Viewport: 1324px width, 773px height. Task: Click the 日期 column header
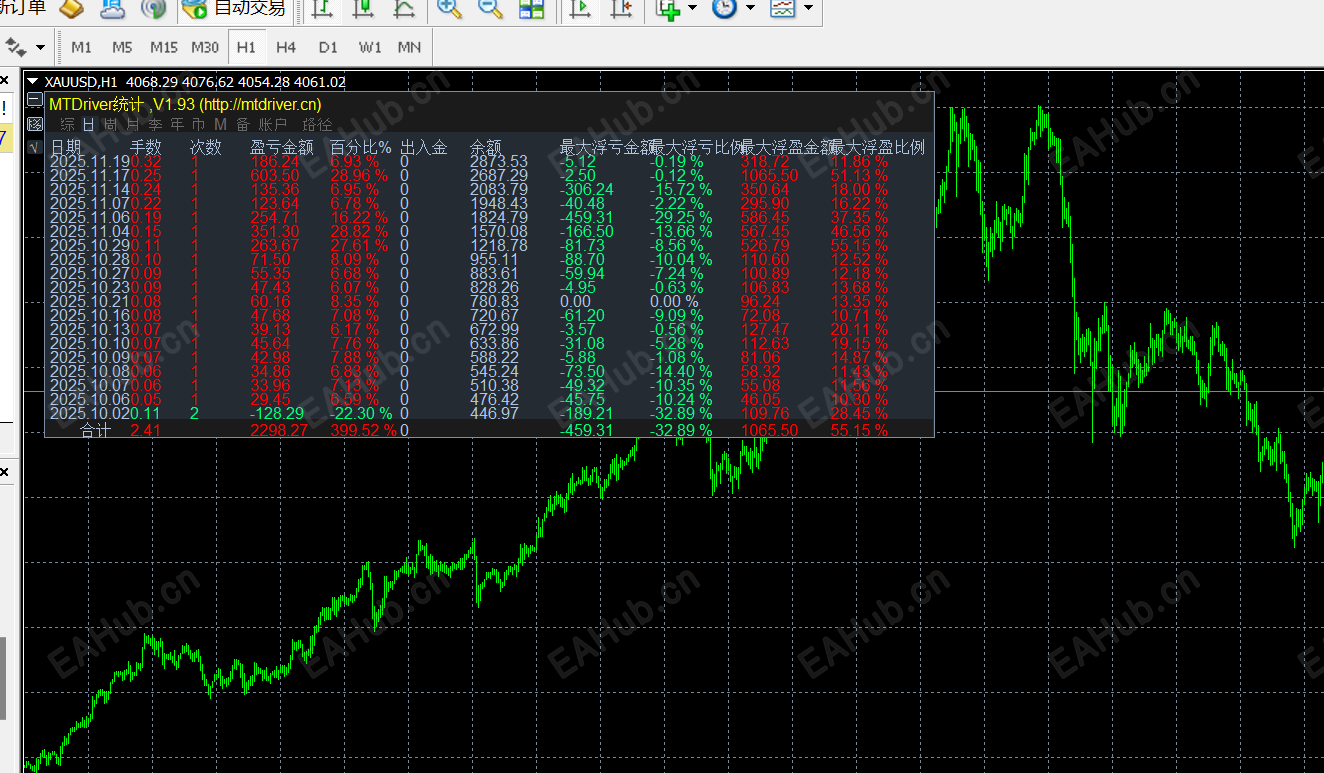(66, 148)
